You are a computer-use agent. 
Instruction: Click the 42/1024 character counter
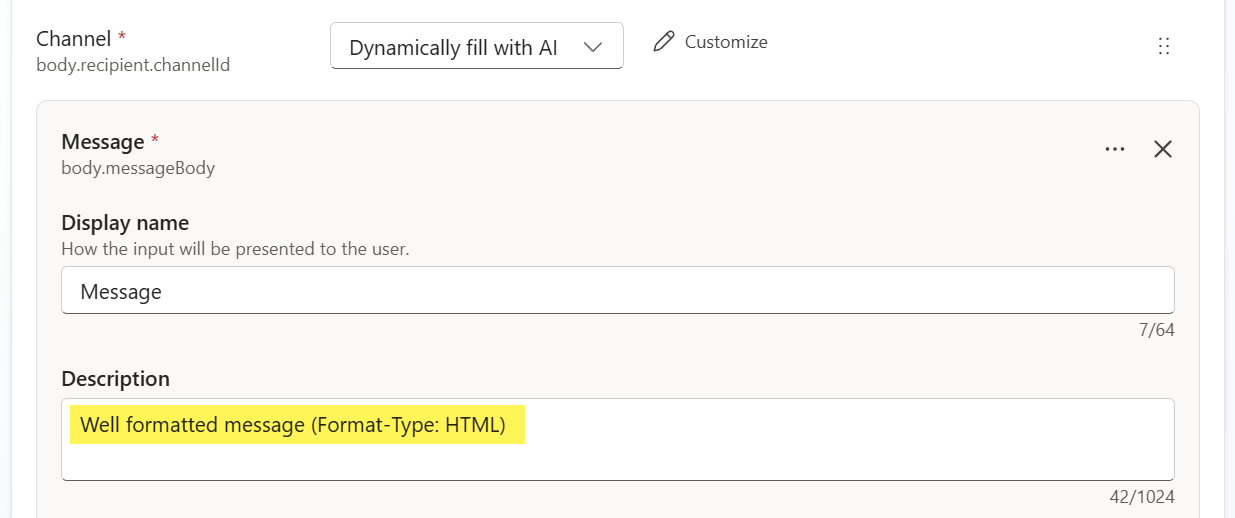(1141, 497)
